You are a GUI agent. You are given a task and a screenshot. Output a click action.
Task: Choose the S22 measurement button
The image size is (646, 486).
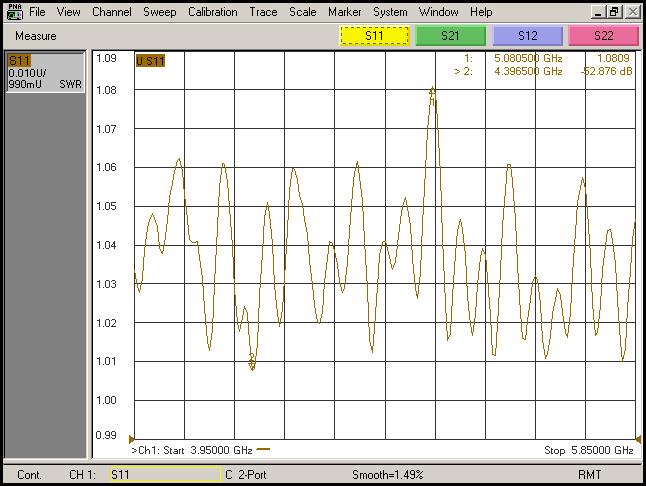604,35
